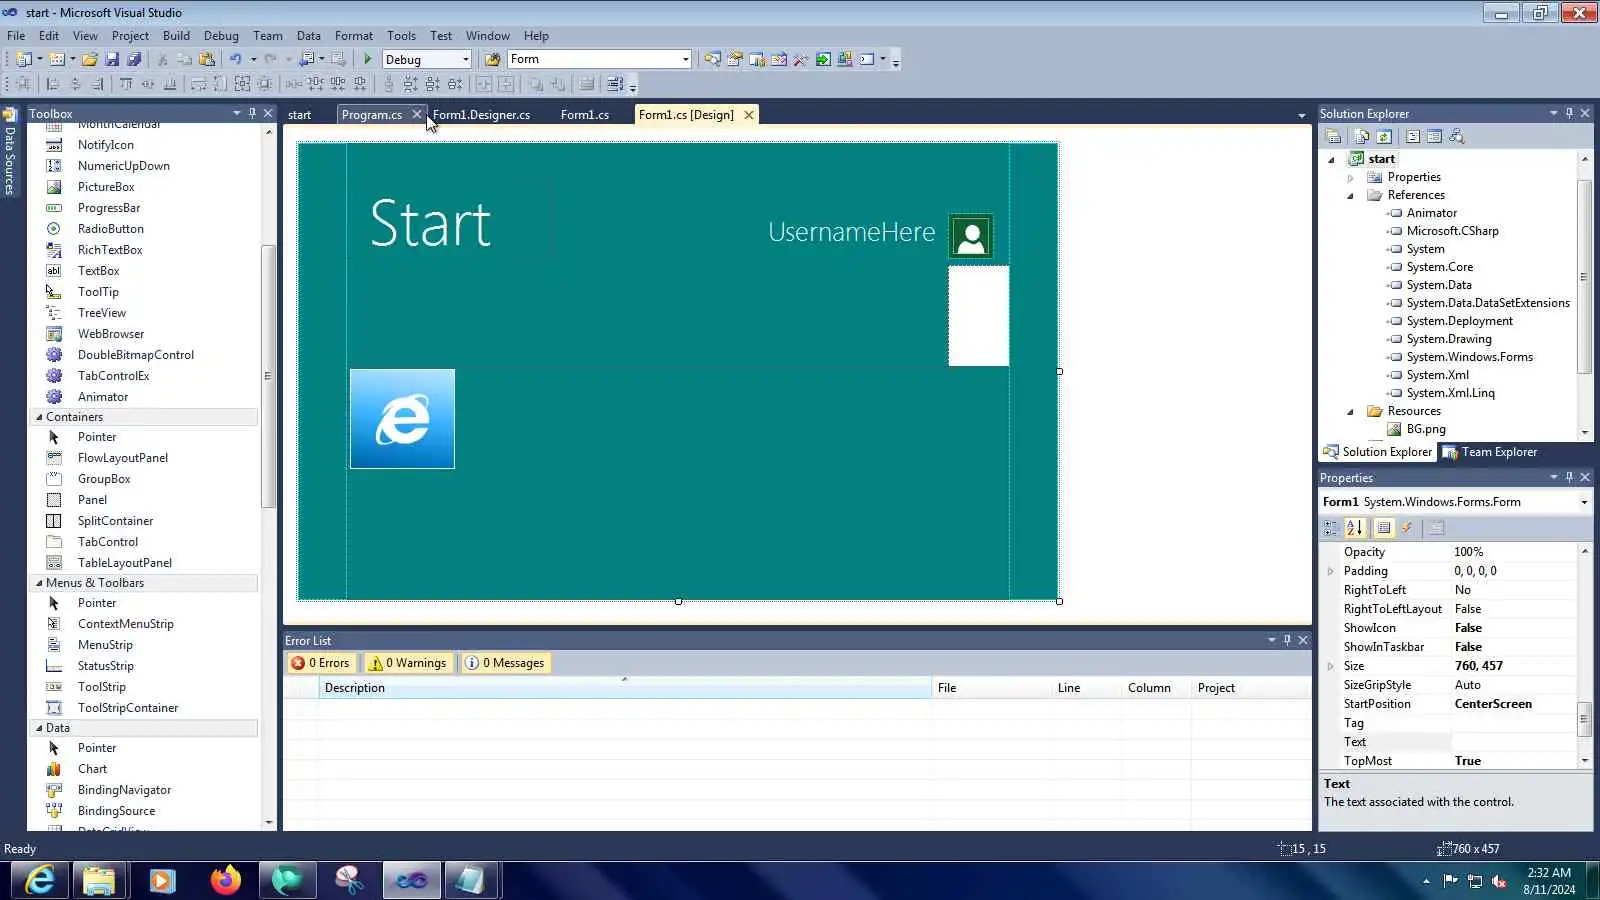This screenshot has height=900, width=1600.
Task: Click View Code icon in Solution Explorer
Action: point(1412,137)
